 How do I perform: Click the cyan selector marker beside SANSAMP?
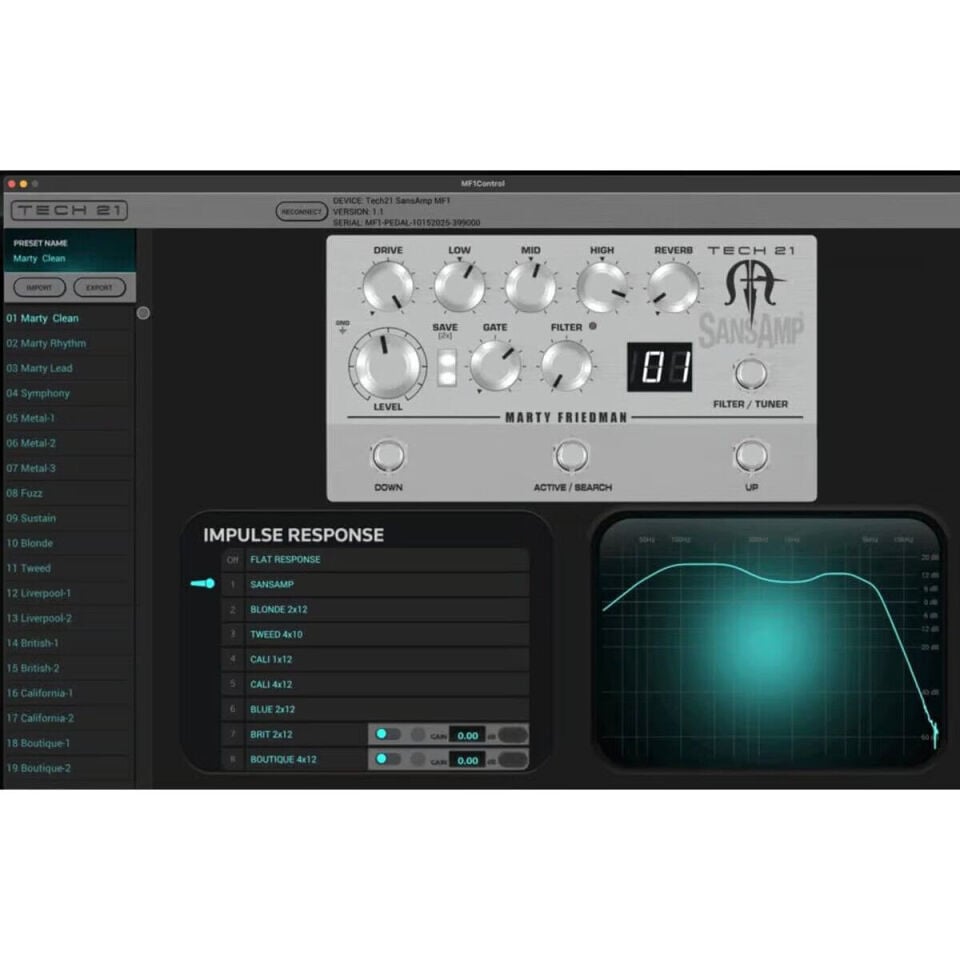[x=203, y=583]
